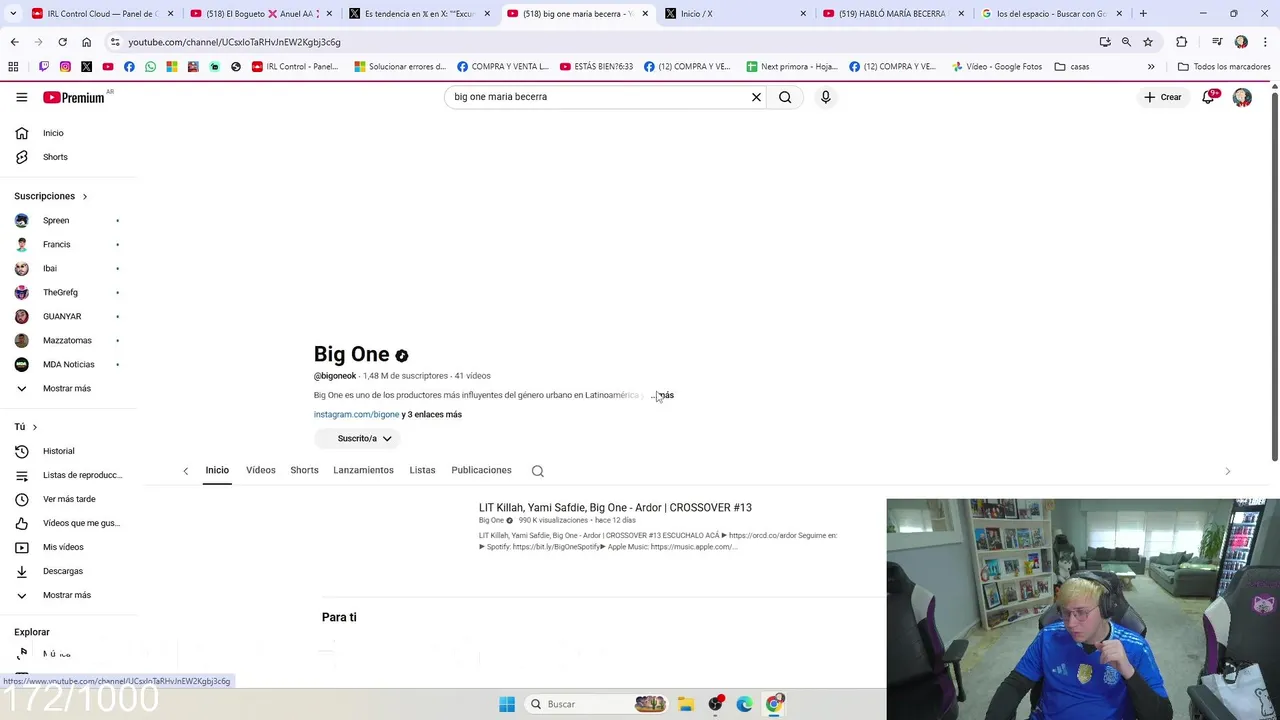Open a new browser tab

[x=1143, y=14]
